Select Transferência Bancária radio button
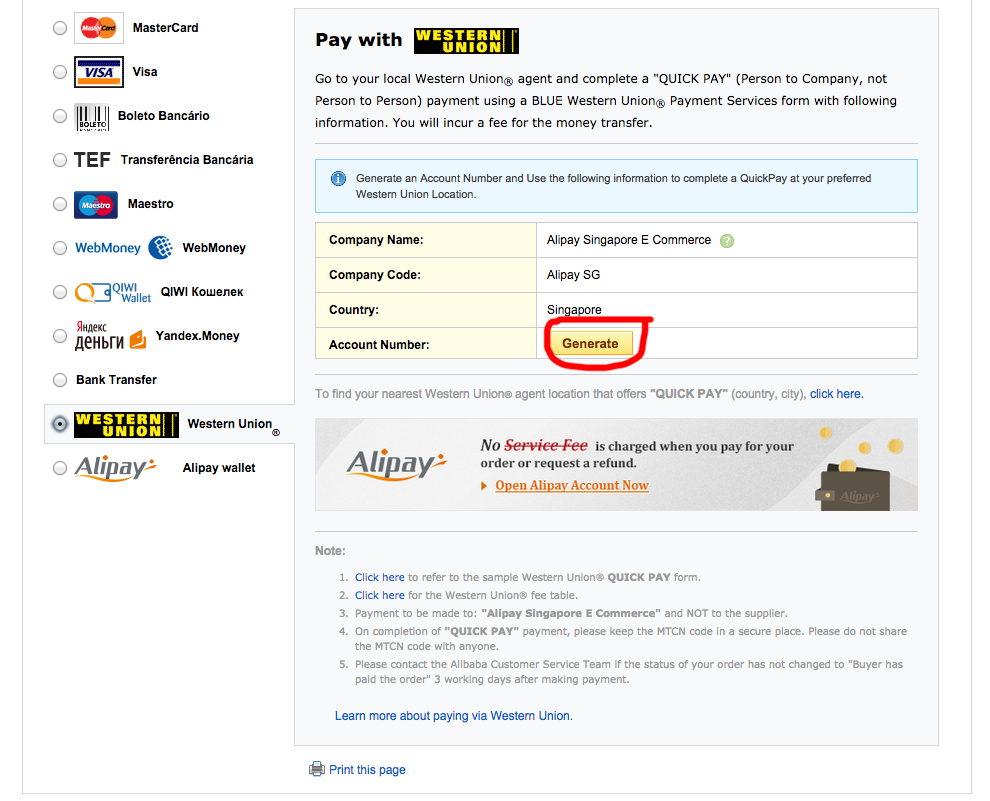Image resolution: width=990 pixels, height=801 pixels. 60,160
